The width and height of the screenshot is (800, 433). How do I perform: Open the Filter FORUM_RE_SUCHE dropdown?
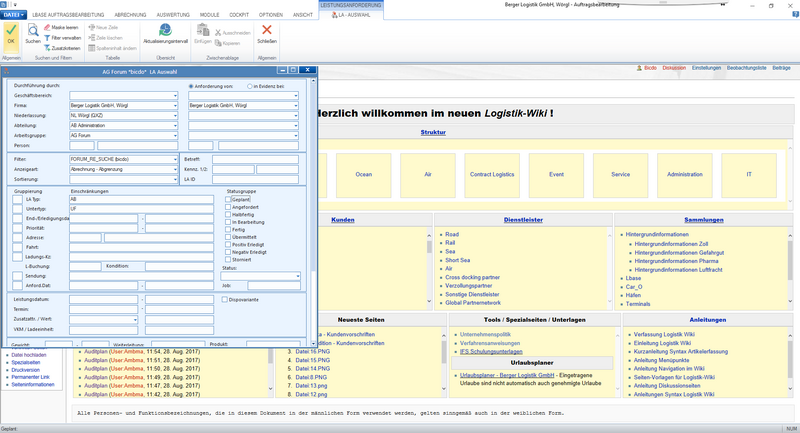click(175, 159)
